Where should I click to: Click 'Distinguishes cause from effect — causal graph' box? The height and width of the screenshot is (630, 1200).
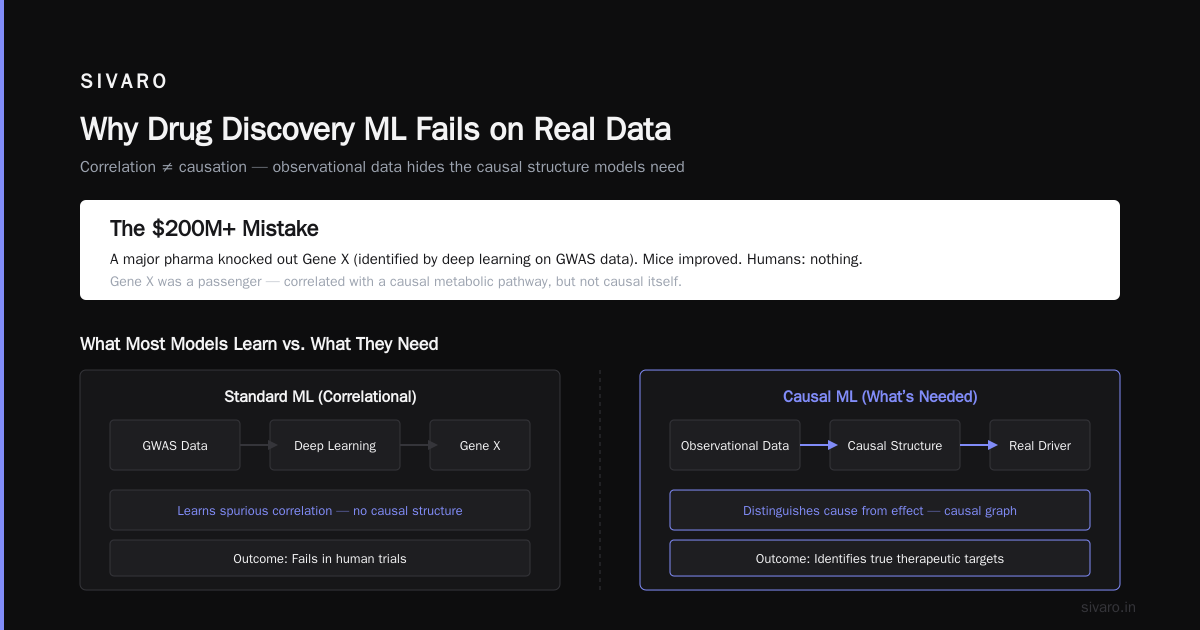(x=880, y=510)
